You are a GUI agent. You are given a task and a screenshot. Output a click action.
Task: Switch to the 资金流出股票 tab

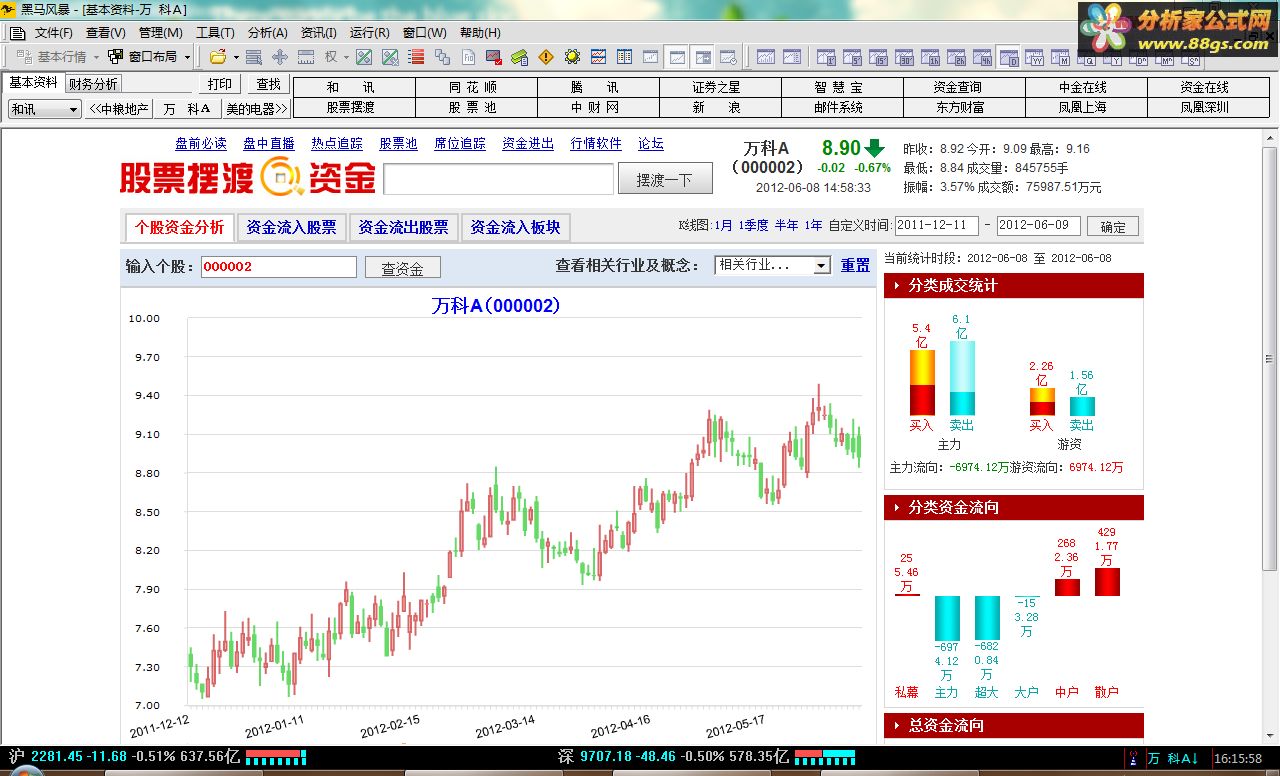pos(403,227)
